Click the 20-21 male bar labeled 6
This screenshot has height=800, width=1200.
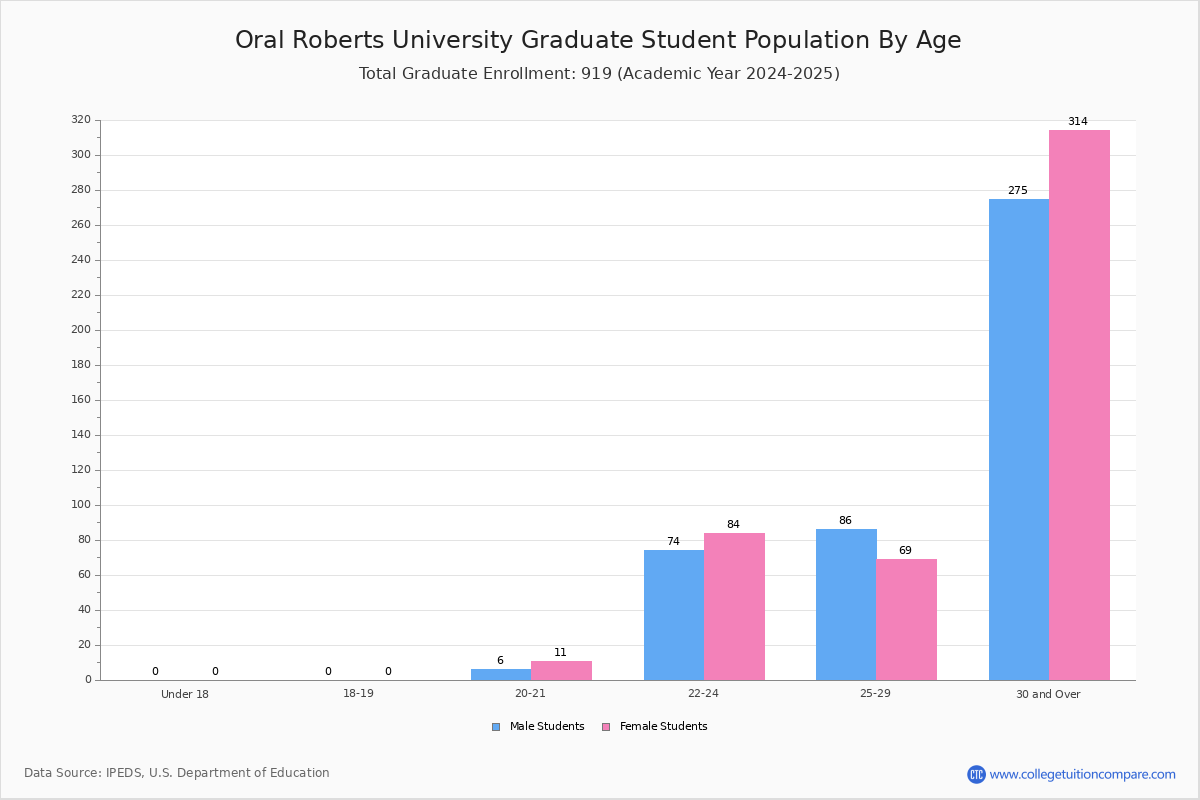[501, 675]
